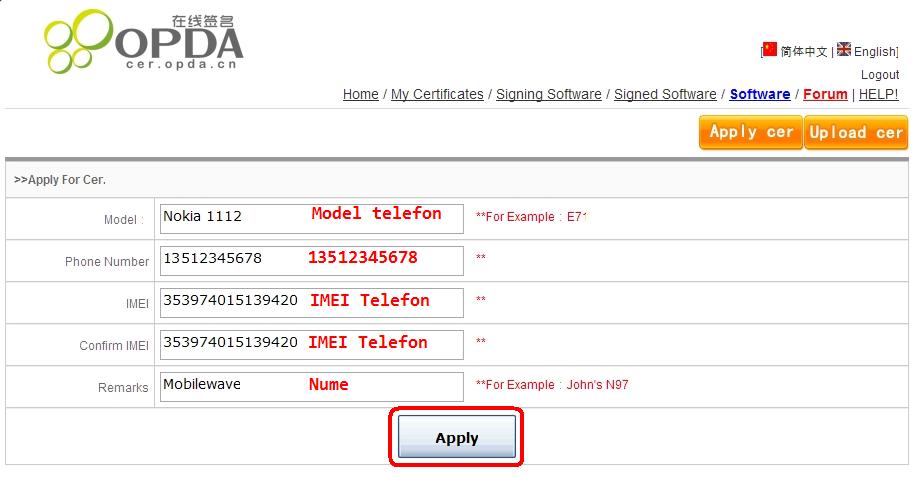Screen dimensions: 920x477
Task: Focus the Remarks input field
Action: pos(312,387)
